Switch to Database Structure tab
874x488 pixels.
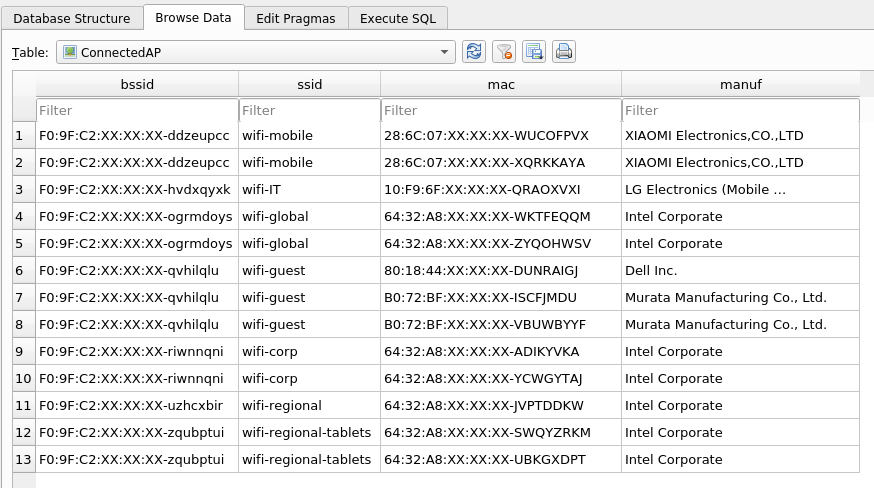[72, 18]
